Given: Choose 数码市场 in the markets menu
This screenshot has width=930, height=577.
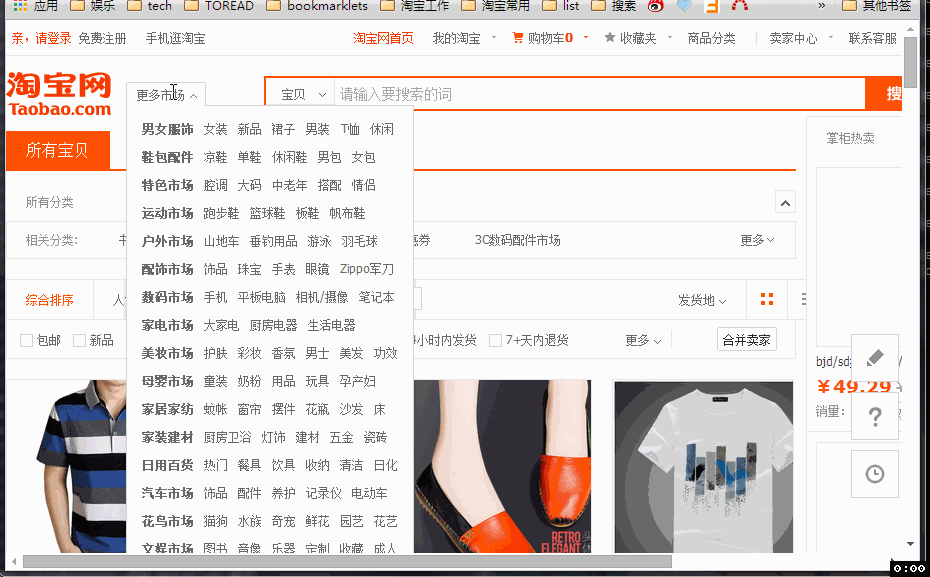Looking at the screenshot, I should 167,297.
